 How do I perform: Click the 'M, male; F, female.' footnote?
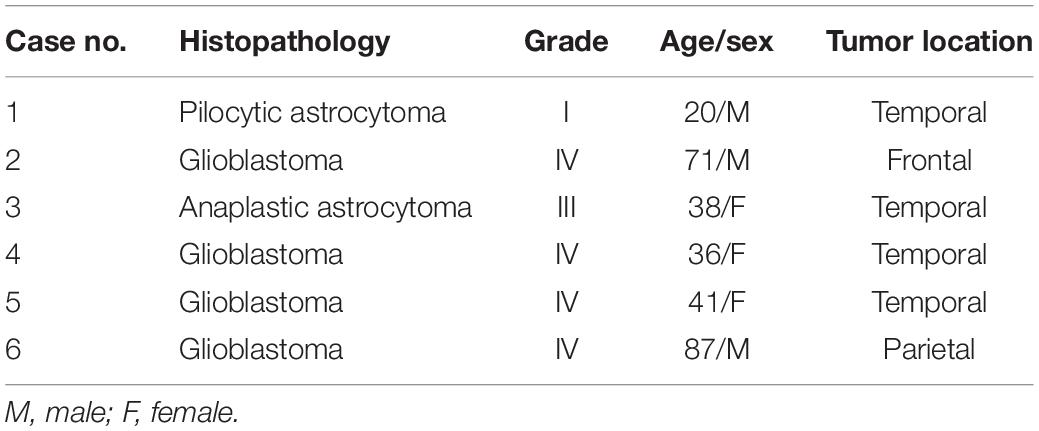coord(121,412)
